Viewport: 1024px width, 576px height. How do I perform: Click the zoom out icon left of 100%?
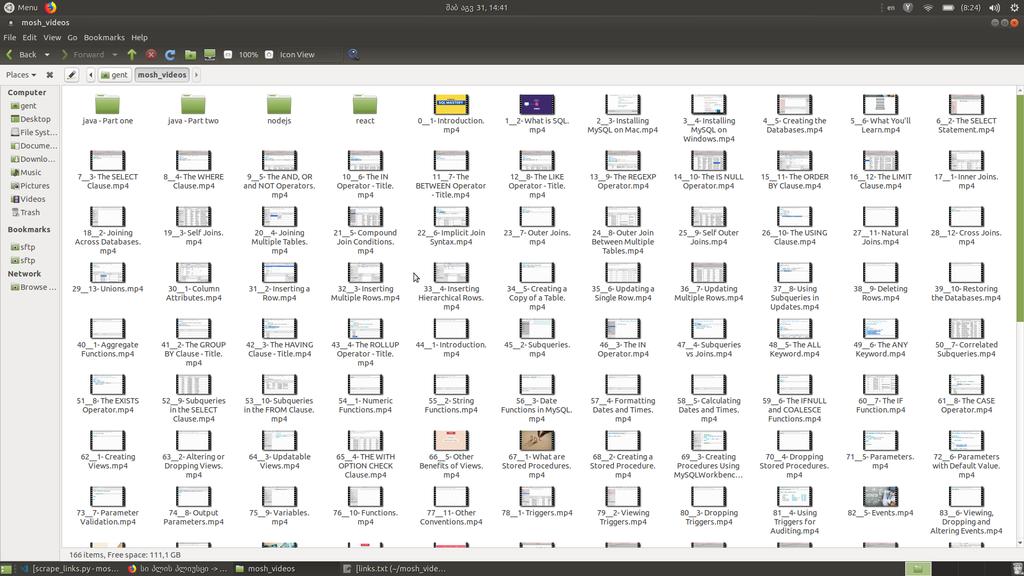coord(228,55)
